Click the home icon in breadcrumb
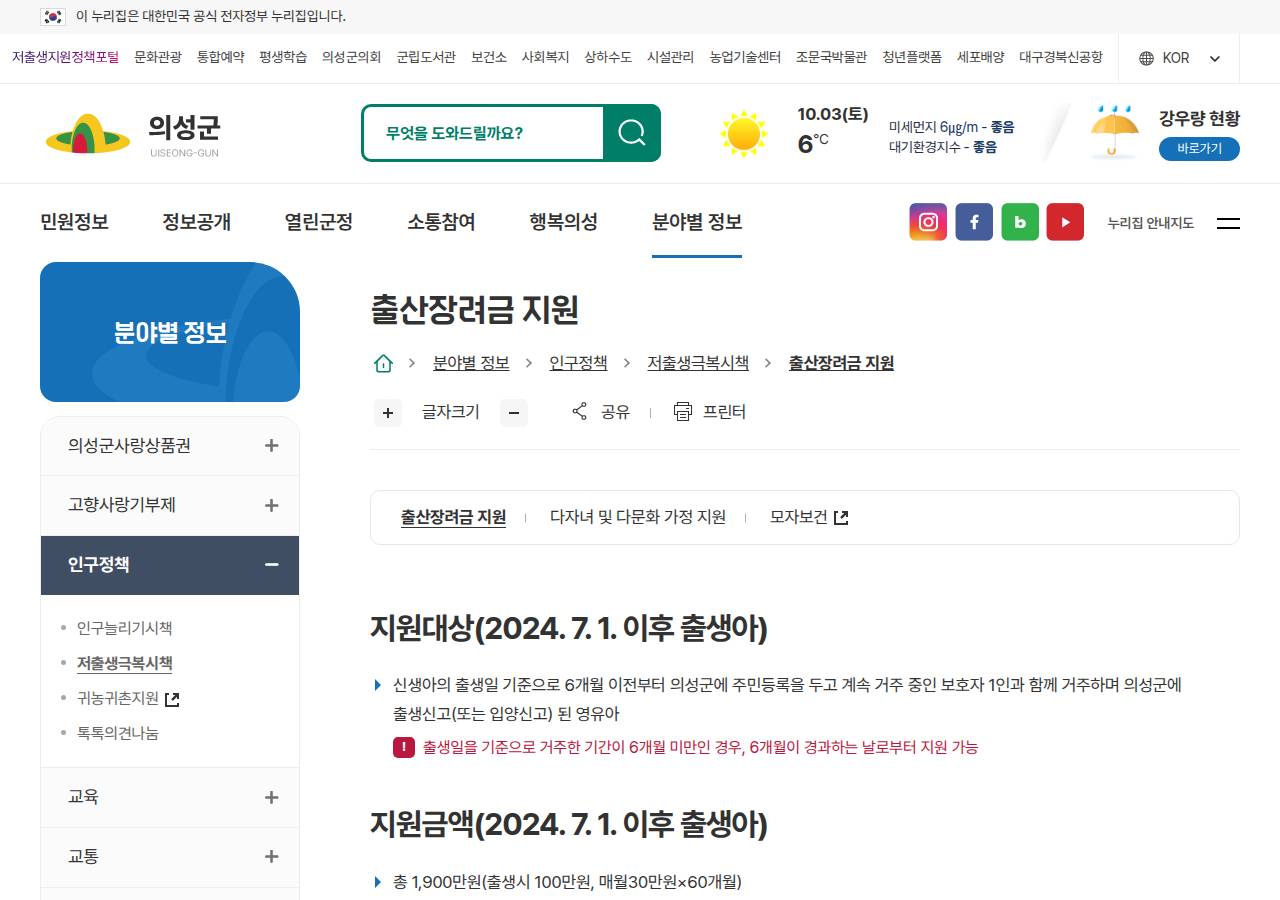 (x=383, y=363)
